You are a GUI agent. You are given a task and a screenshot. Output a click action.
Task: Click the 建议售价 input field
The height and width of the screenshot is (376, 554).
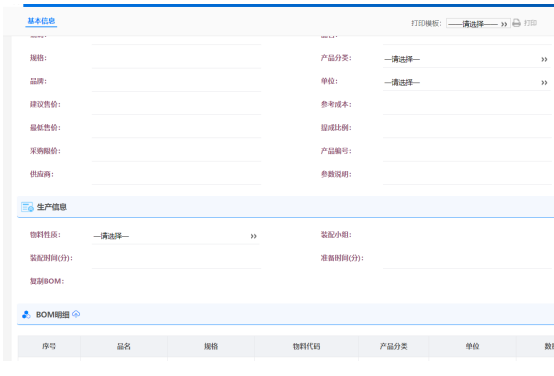pyautogui.click(x=176, y=106)
